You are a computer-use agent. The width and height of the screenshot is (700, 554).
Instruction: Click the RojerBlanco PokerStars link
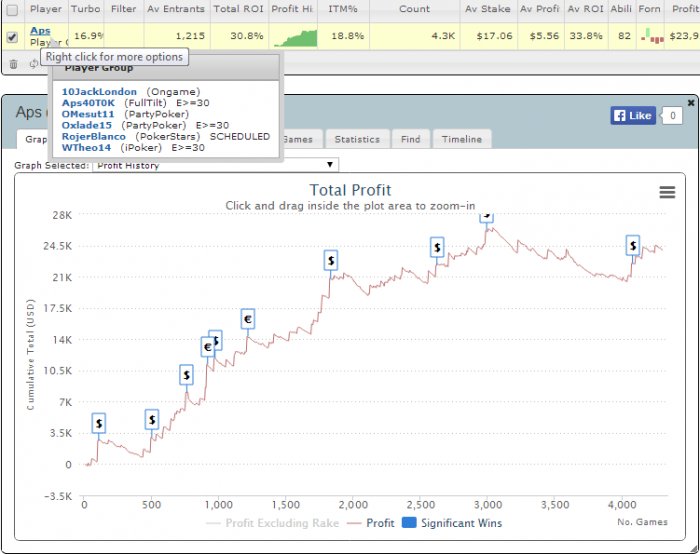pos(94,136)
